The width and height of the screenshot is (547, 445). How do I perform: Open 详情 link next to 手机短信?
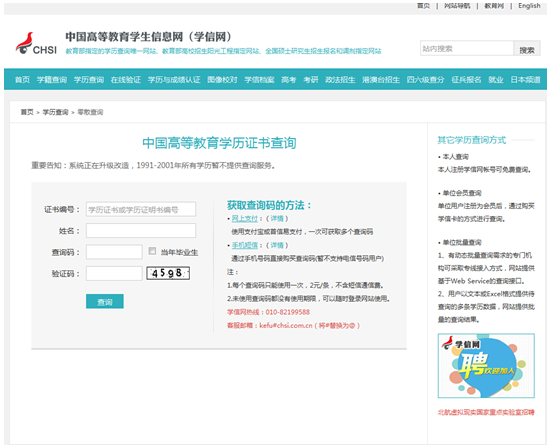pos(277,245)
